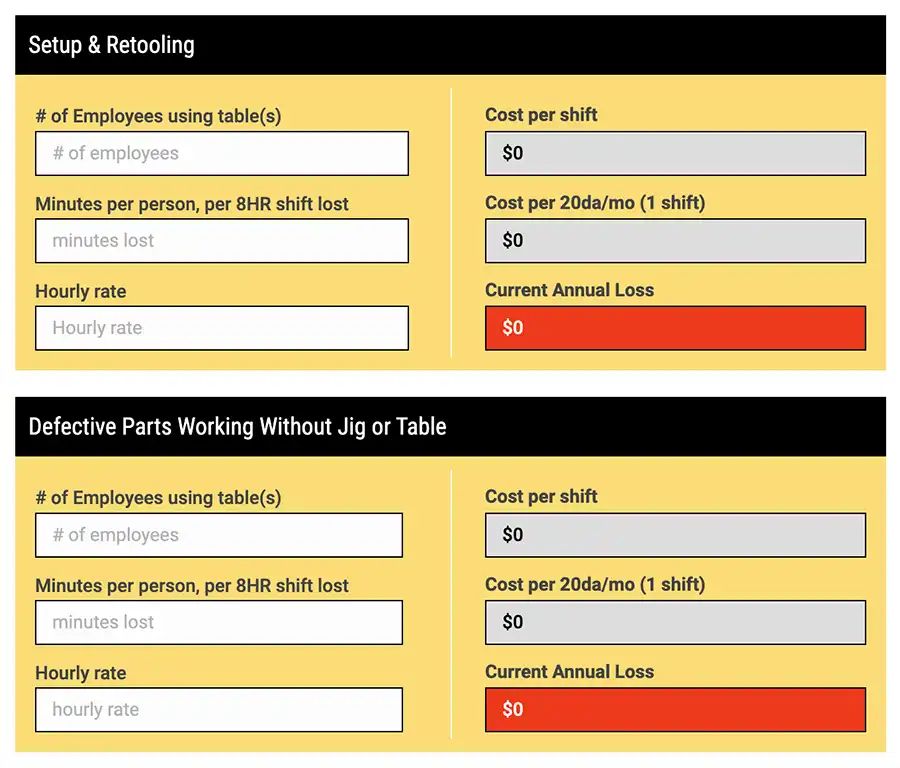The height and width of the screenshot is (768, 900).
Task: Focus the Hourly rate input in Setup & Retooling
Action: pos(220,328)
